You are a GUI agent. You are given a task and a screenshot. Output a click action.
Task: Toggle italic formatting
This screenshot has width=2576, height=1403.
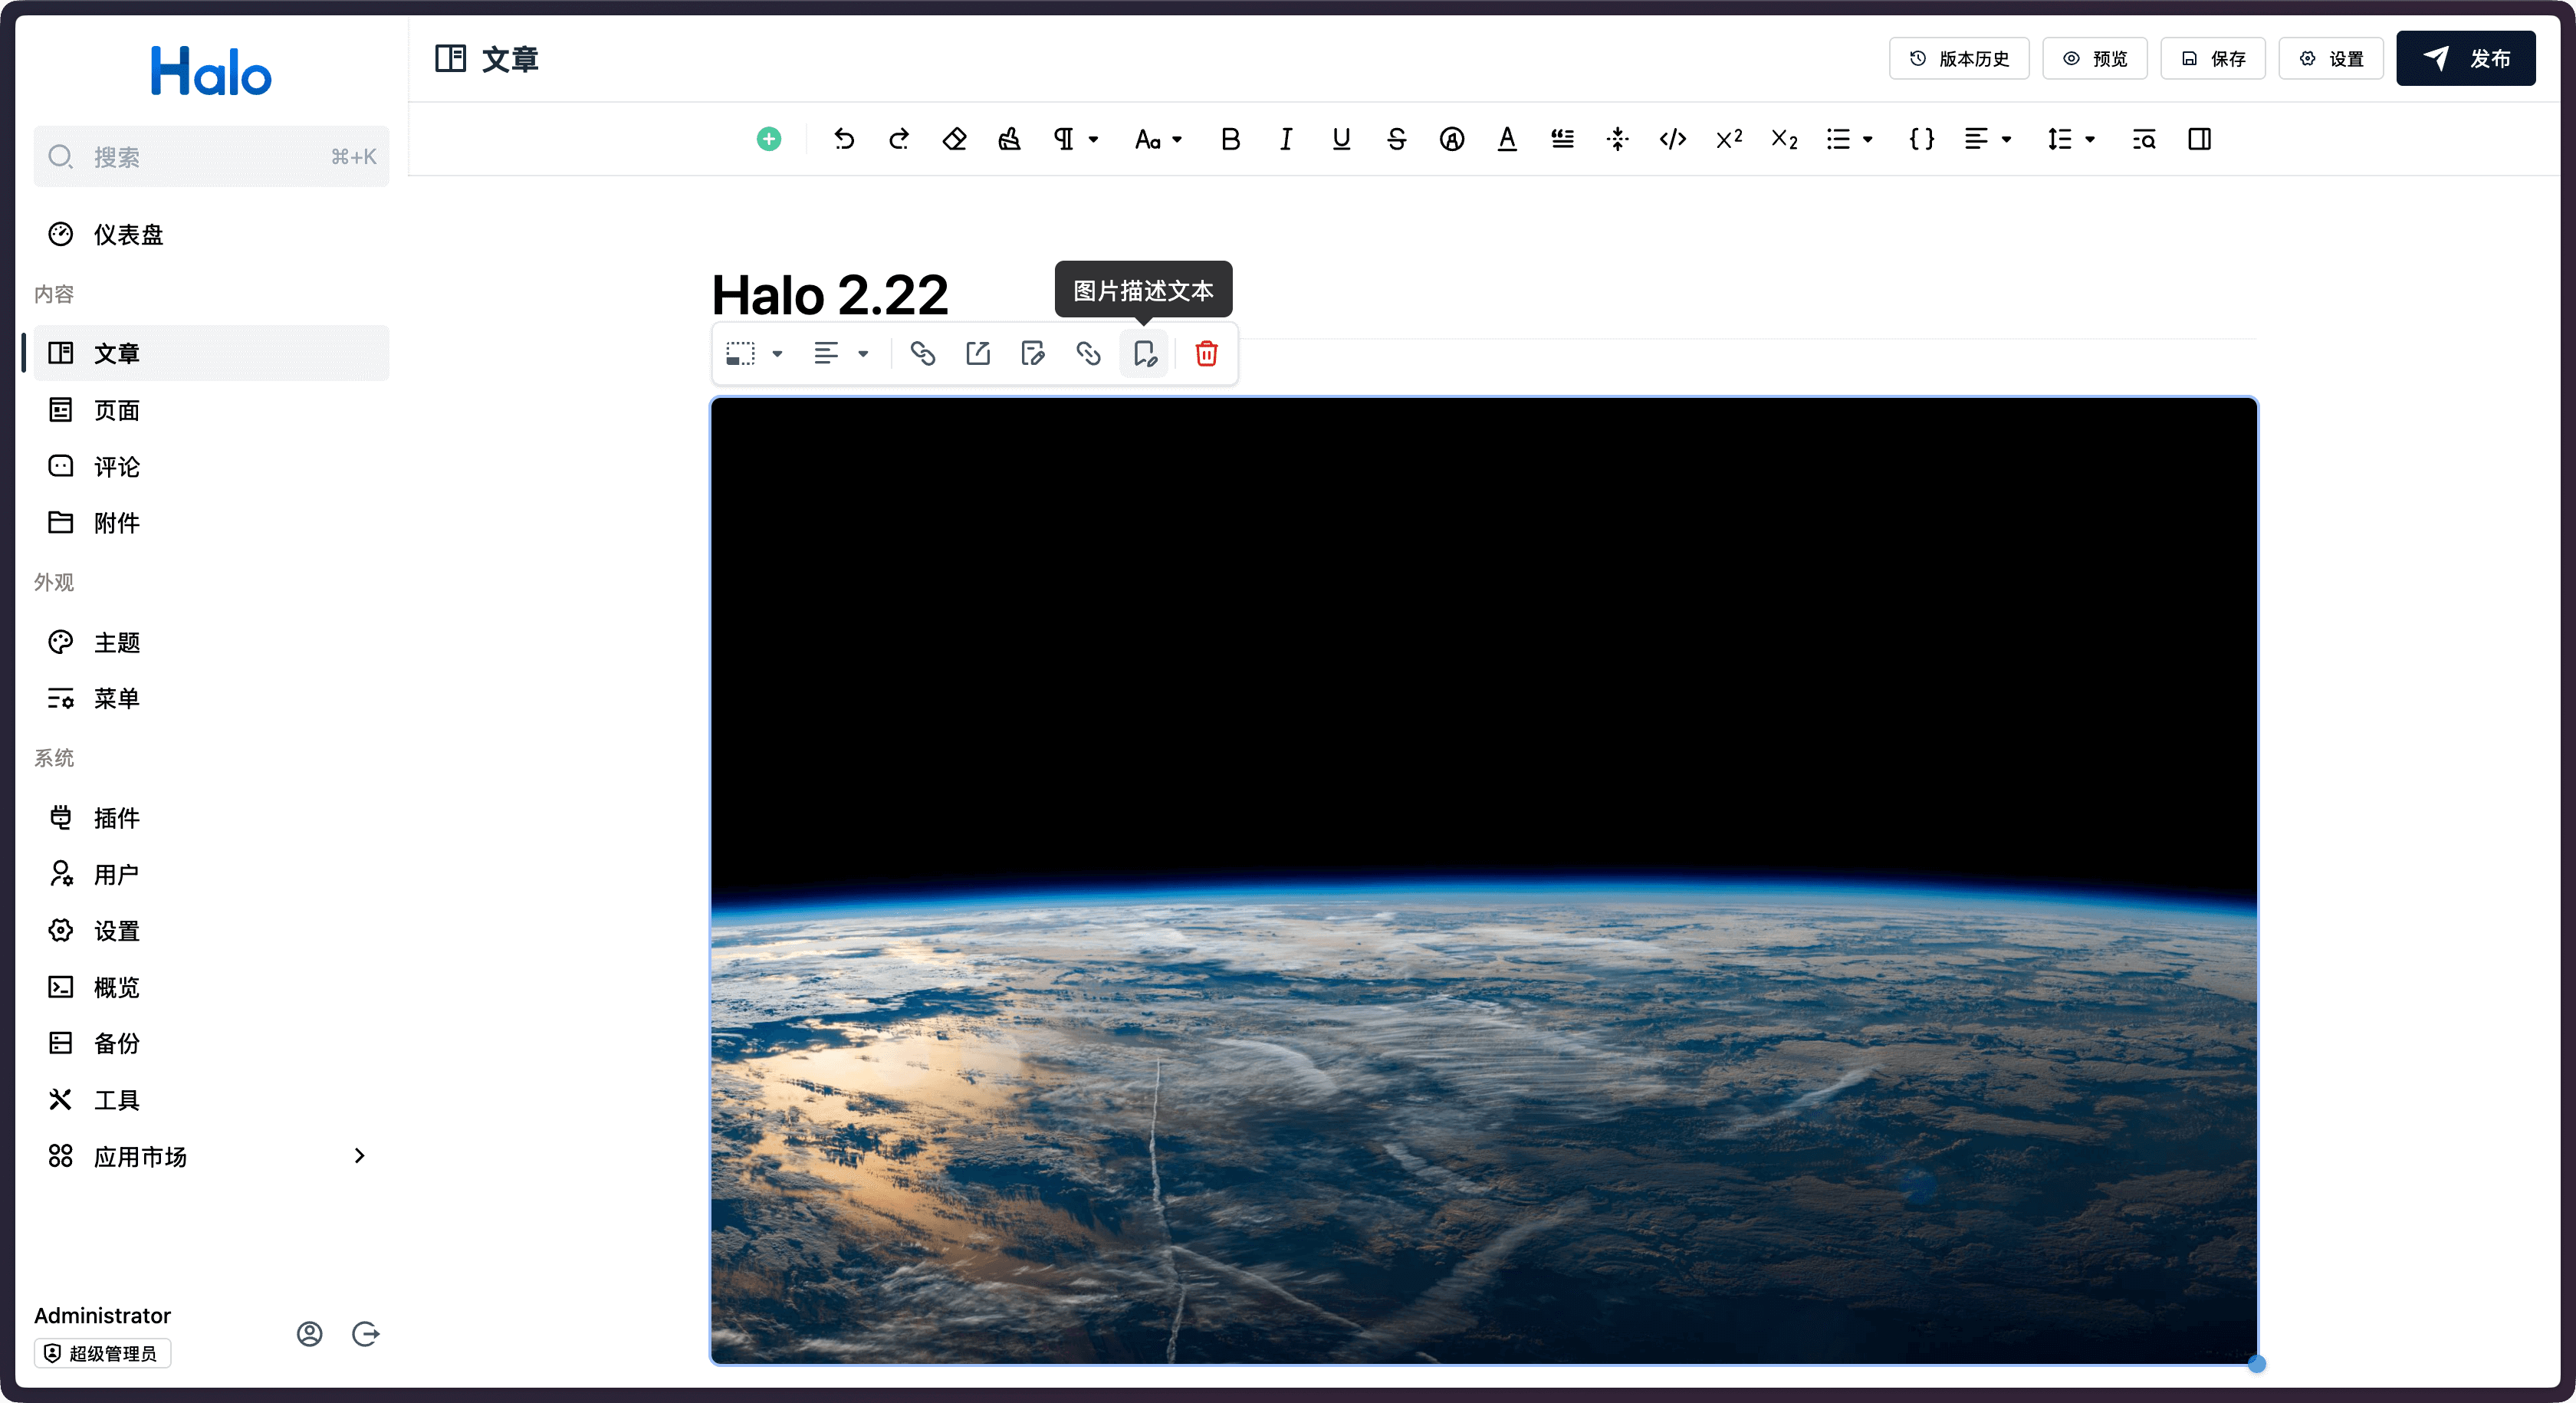(1285, 139)
